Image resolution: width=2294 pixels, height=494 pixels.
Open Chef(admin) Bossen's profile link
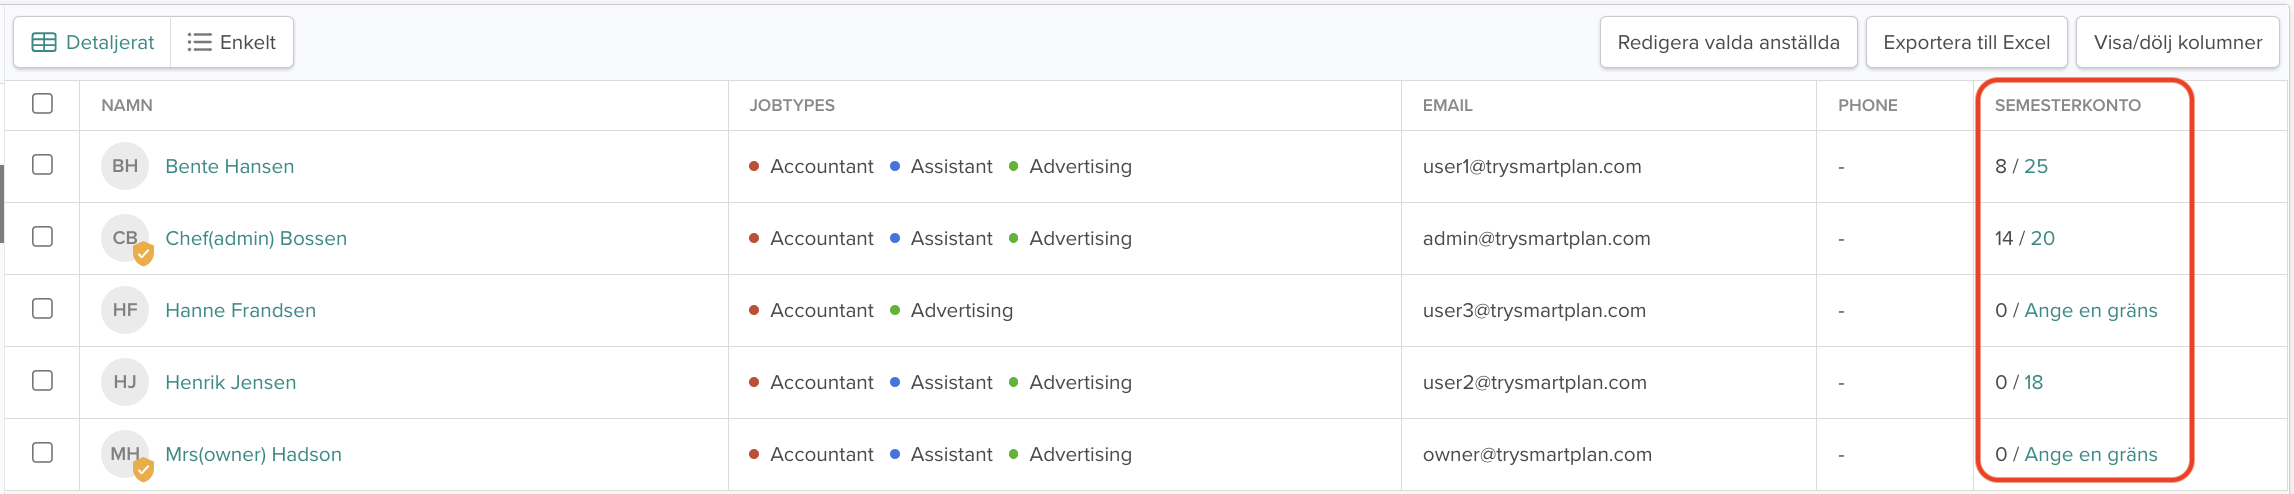pos(256,238)
